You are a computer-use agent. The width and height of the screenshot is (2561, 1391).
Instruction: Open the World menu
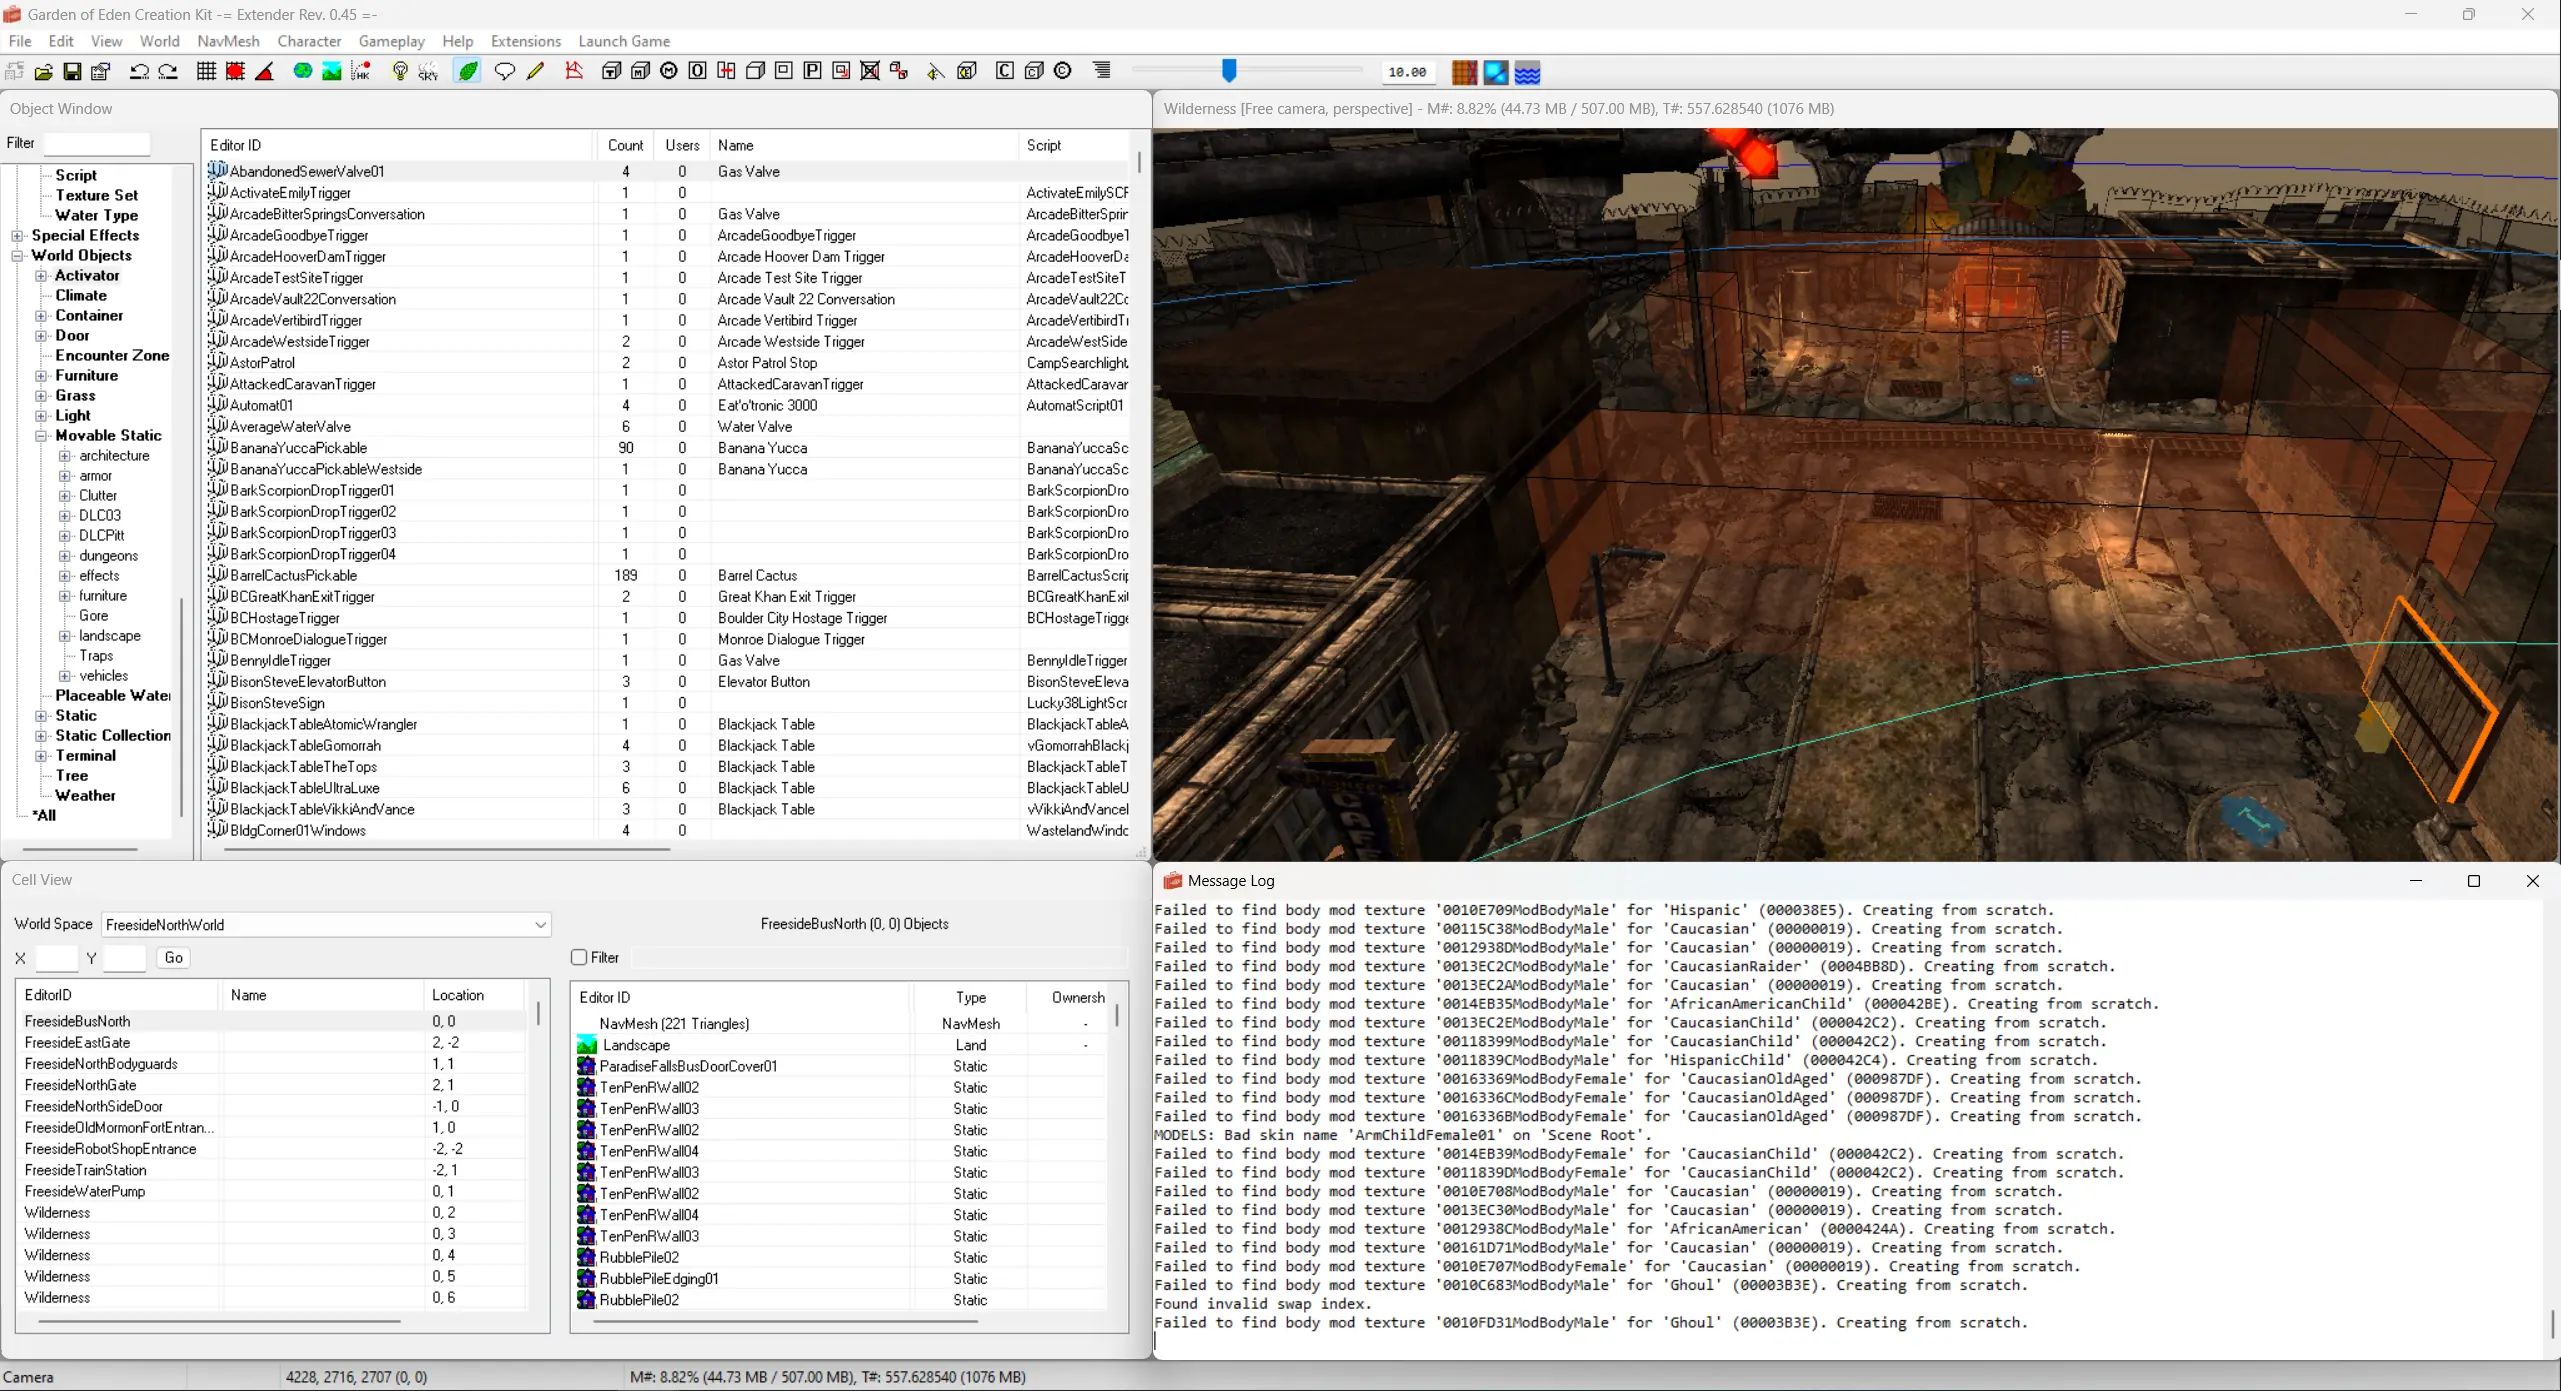click(159, 41)
